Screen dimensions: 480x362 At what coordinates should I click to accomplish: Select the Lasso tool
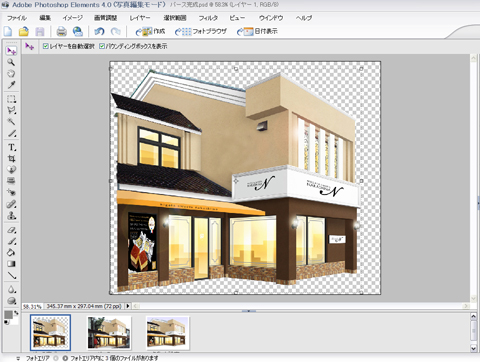coord(11,110)
